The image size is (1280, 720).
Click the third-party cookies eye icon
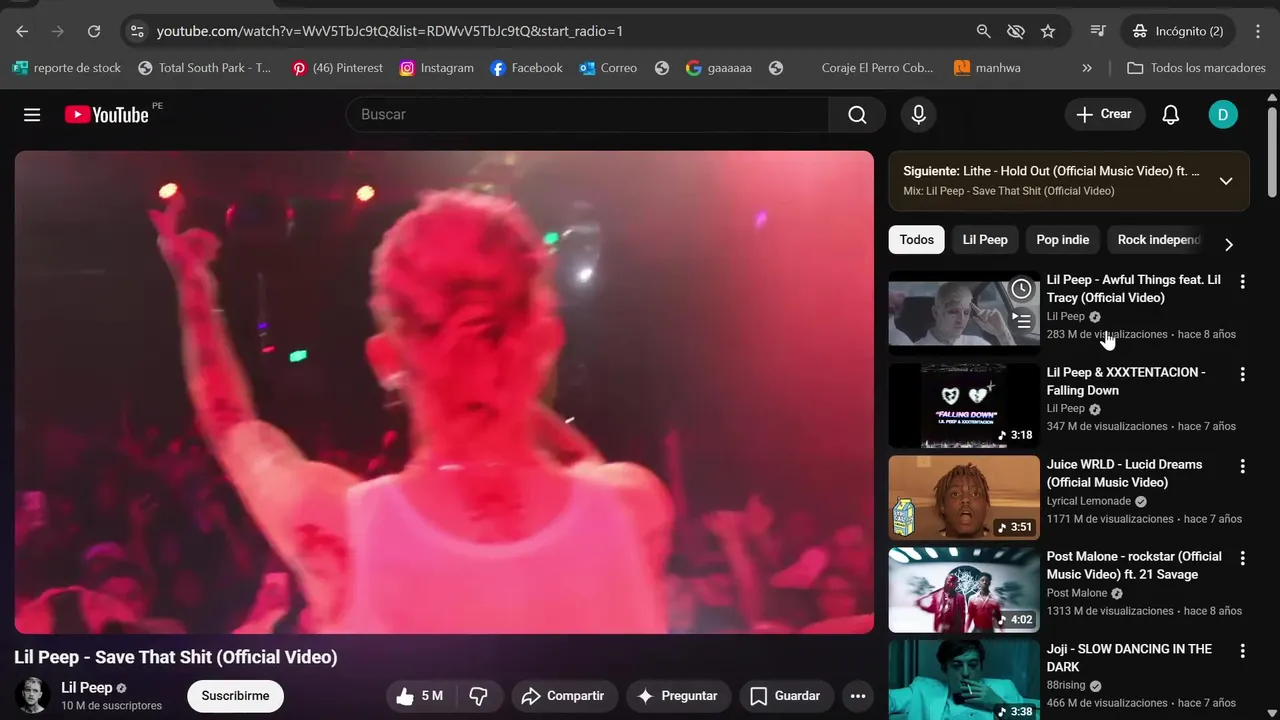pos(1016,31)
